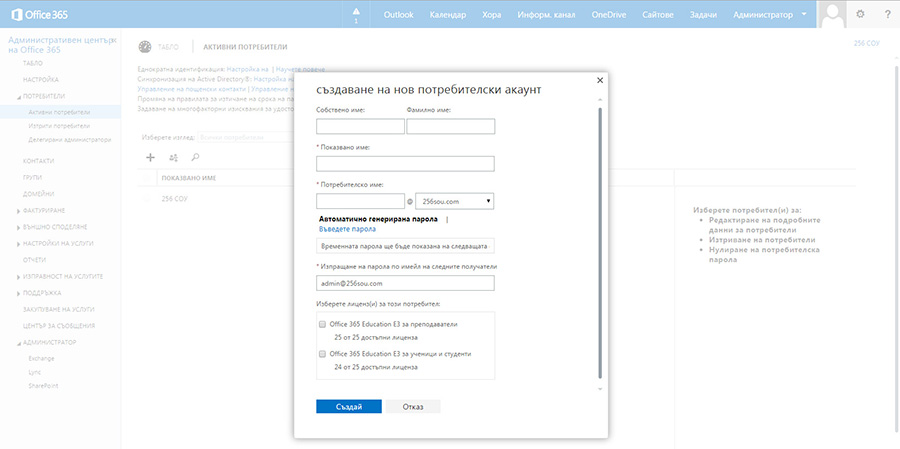Click the Управление на пощенски контакти link
This screenshot has height=449, width=900.
[x=192, y=90]
